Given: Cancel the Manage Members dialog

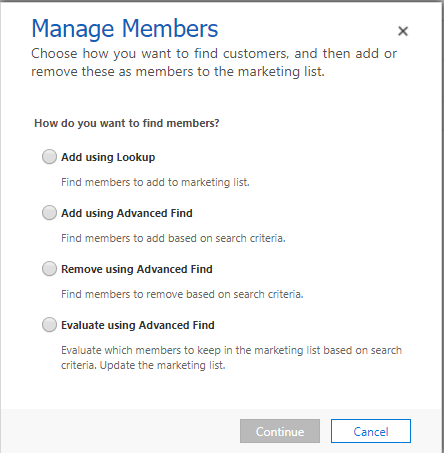Looking at the screenshot, I should [371, 431].
